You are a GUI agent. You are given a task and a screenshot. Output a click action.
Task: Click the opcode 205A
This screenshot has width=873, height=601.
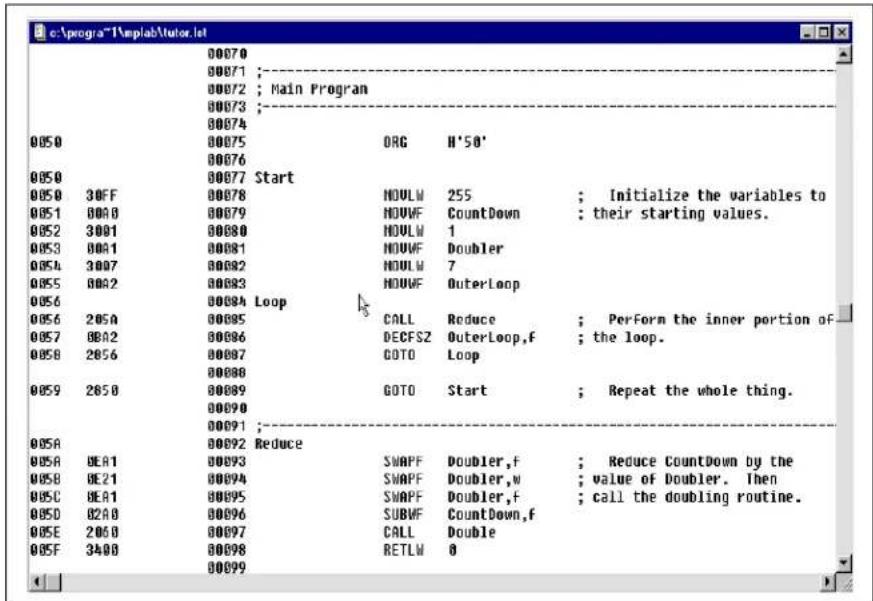pyautogui.click(x=102, y=320)
